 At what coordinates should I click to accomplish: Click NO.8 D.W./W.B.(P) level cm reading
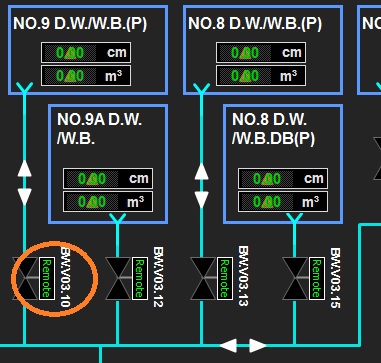click(245, 53)
